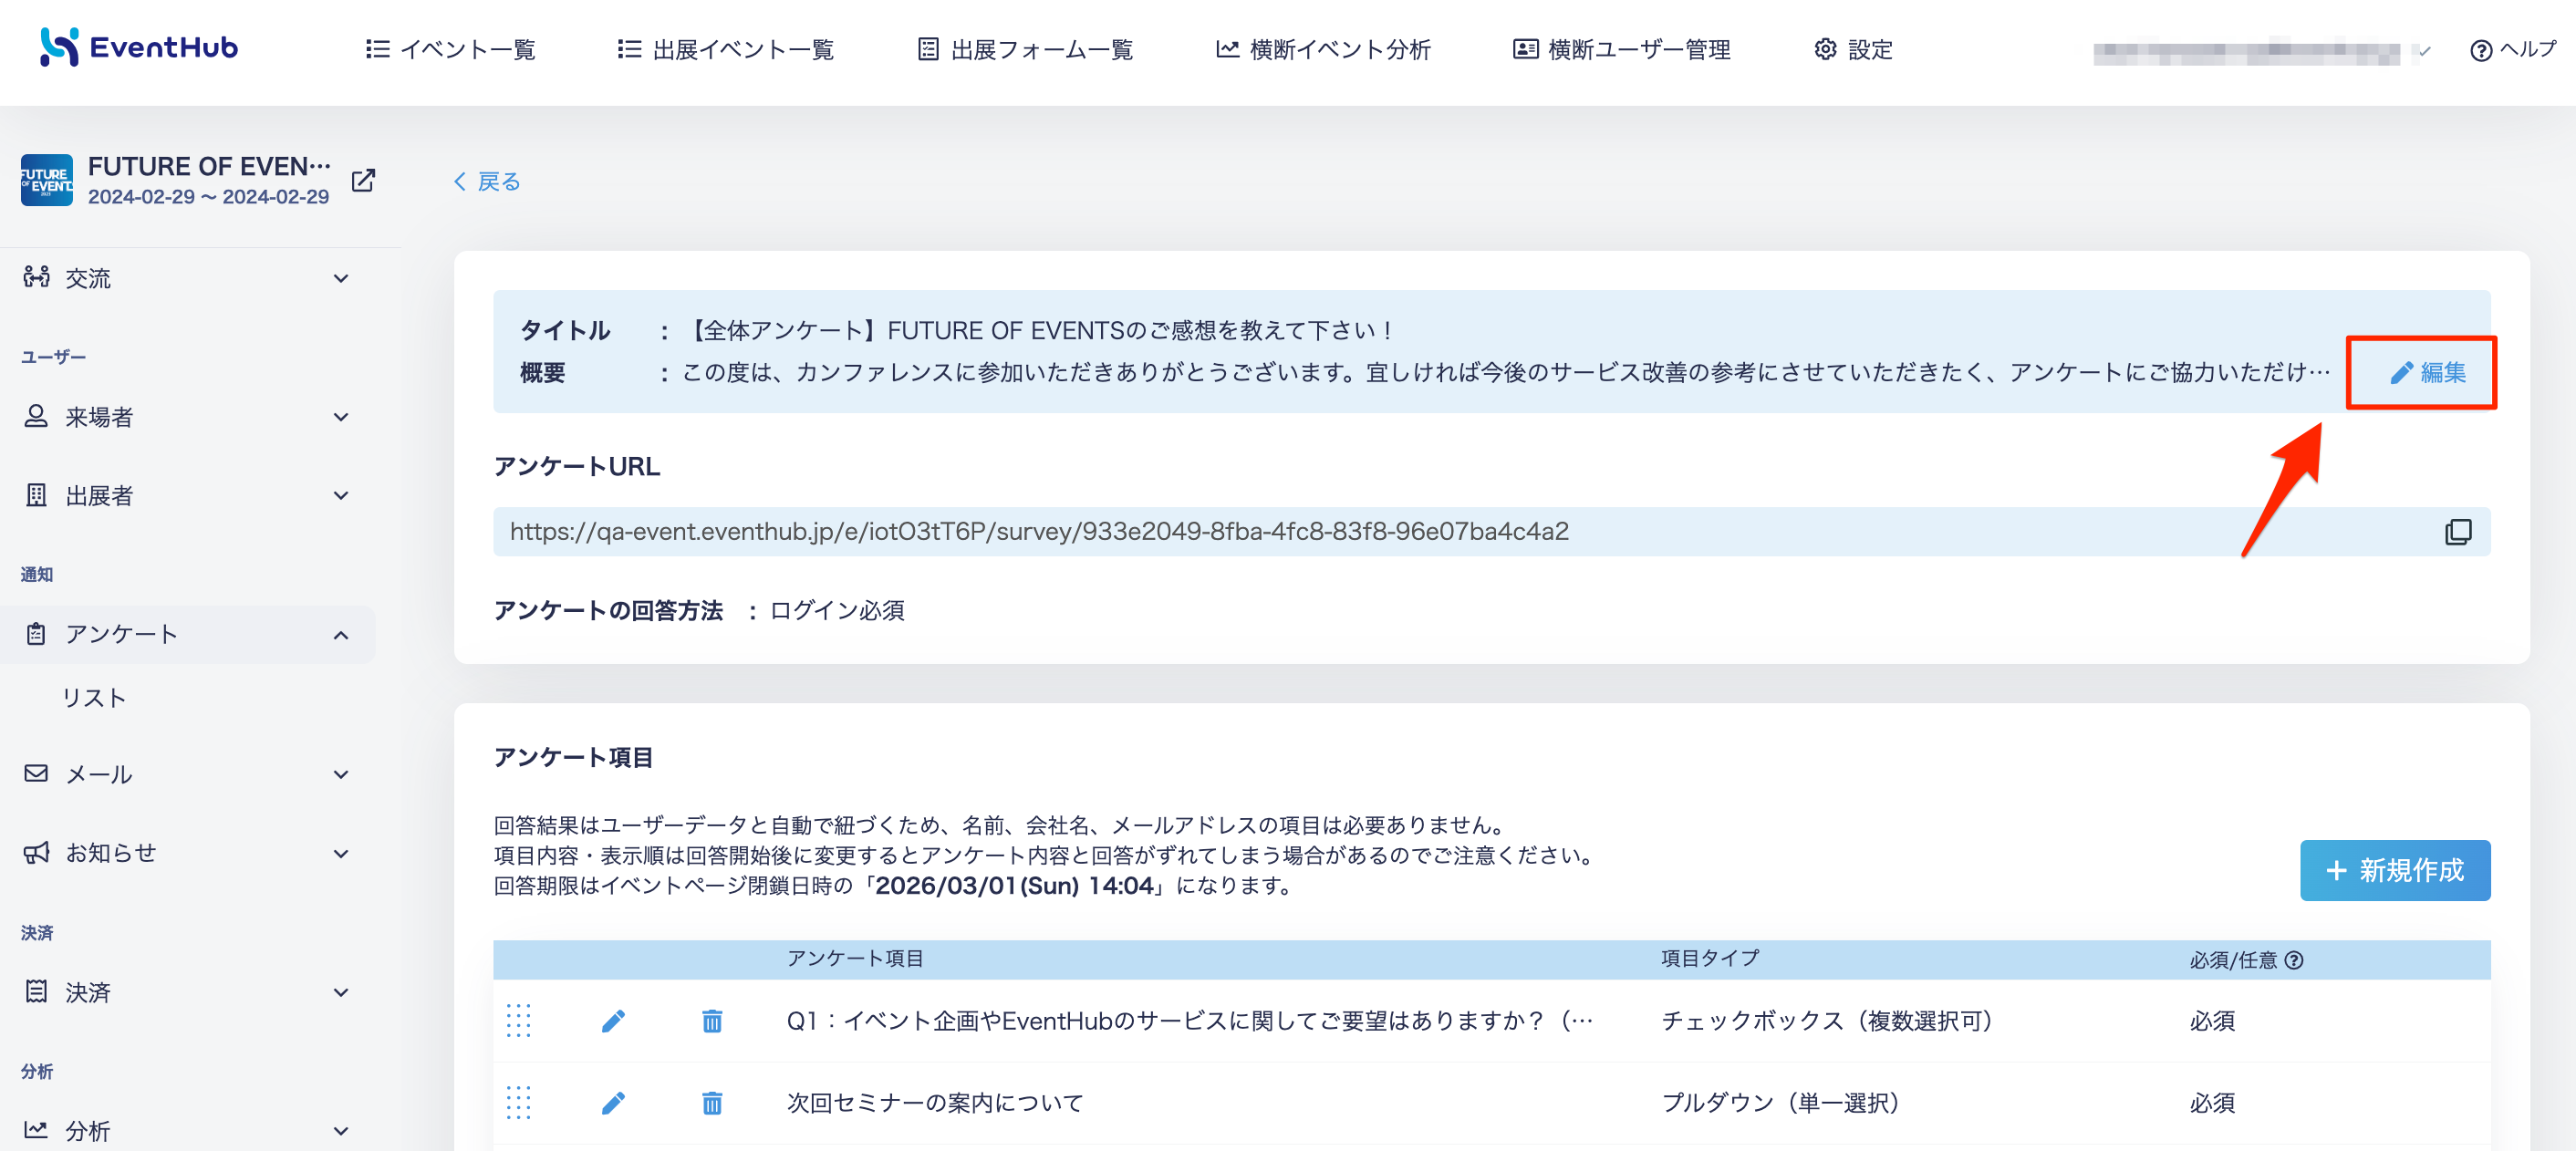Click the pencil edit icon for Q1 row
This screenshot has height=1151, width=2576.
pos(613,1020)
